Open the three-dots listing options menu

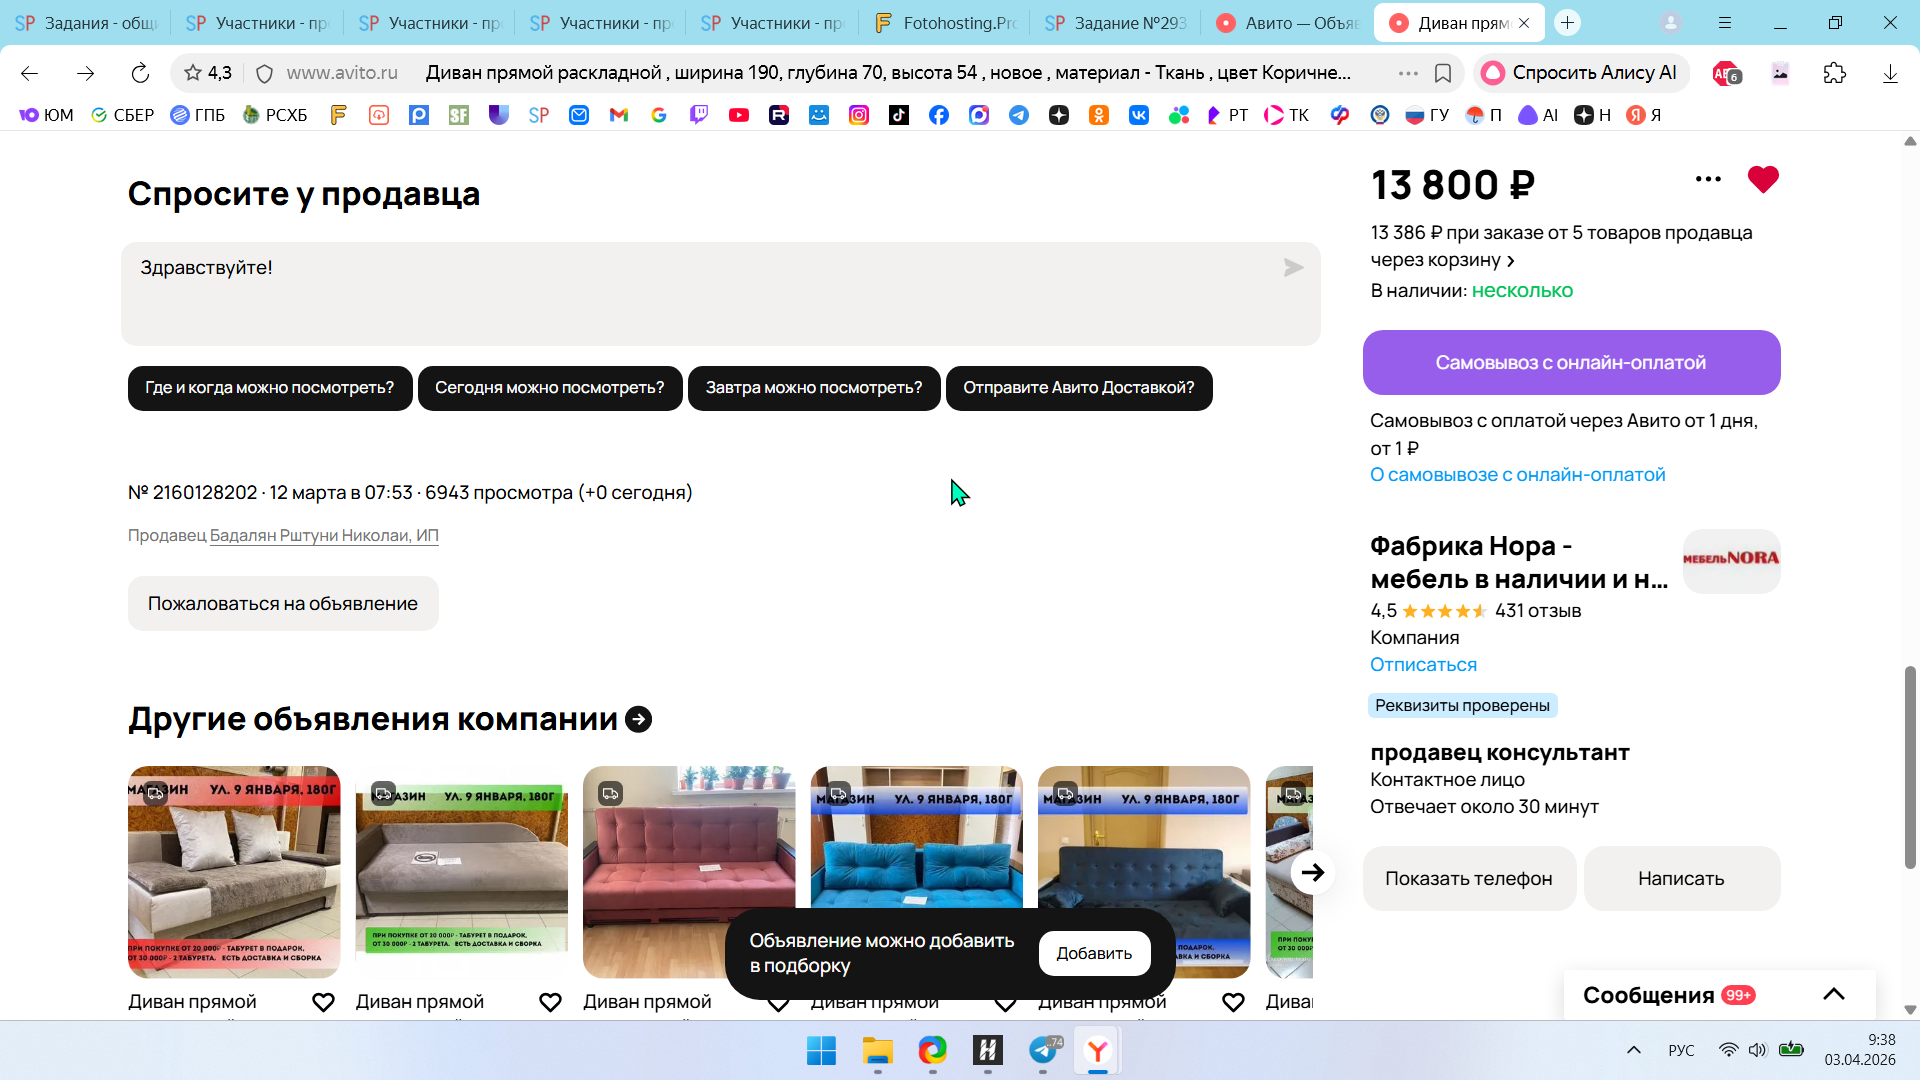1708,180
